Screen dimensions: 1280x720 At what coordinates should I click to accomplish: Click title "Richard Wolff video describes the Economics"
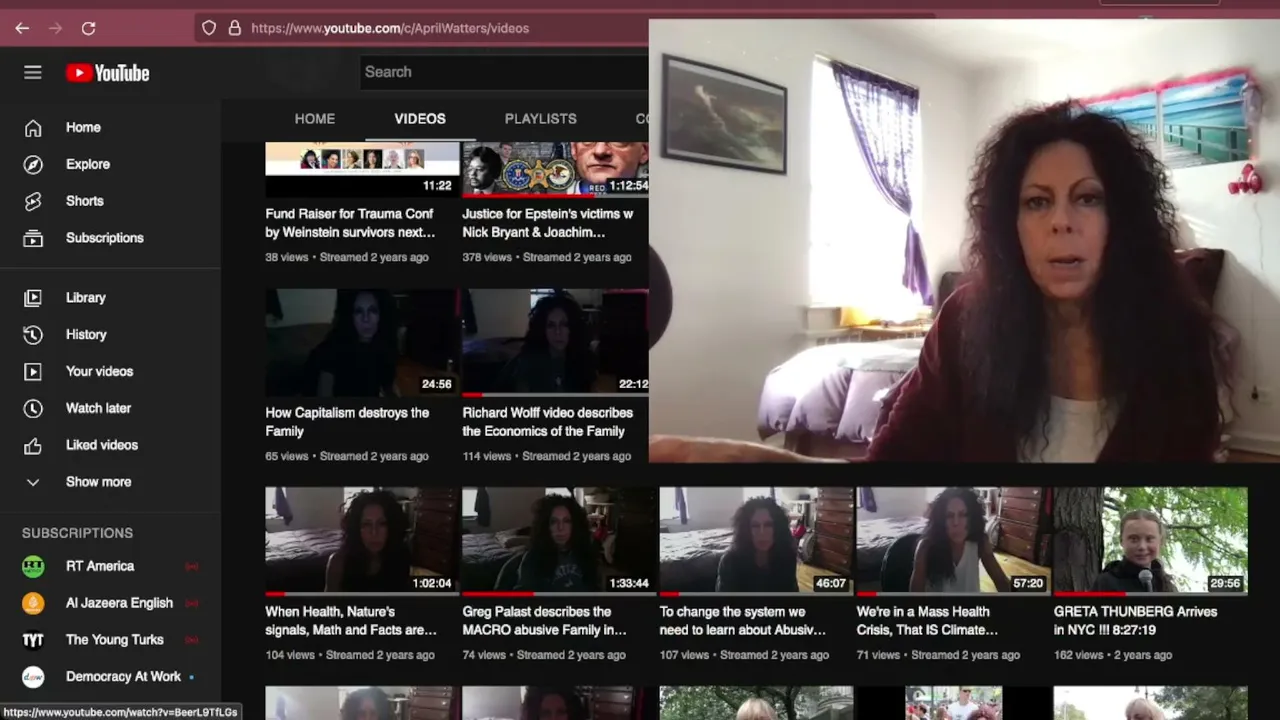pos(547,422)
